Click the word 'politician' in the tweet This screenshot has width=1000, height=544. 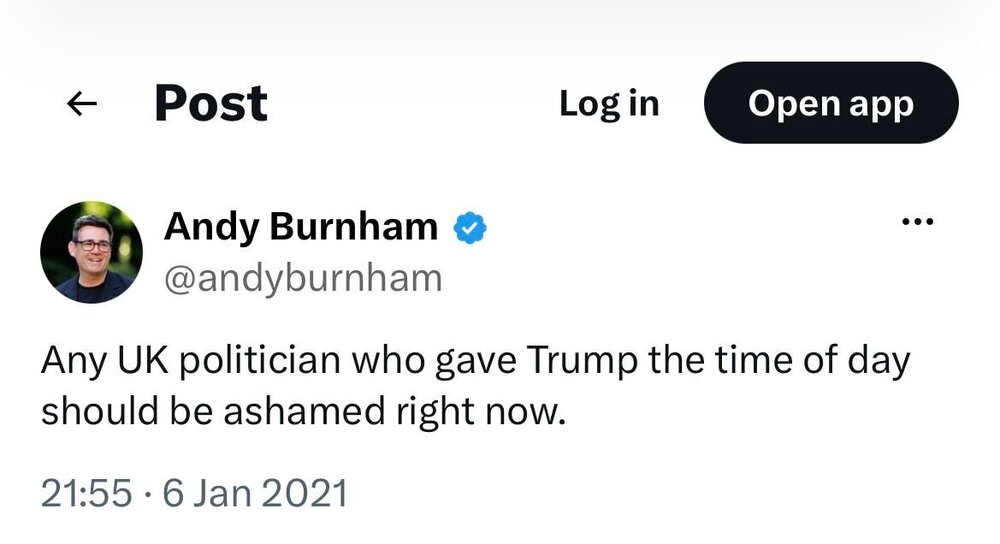(x=260, y=362)
